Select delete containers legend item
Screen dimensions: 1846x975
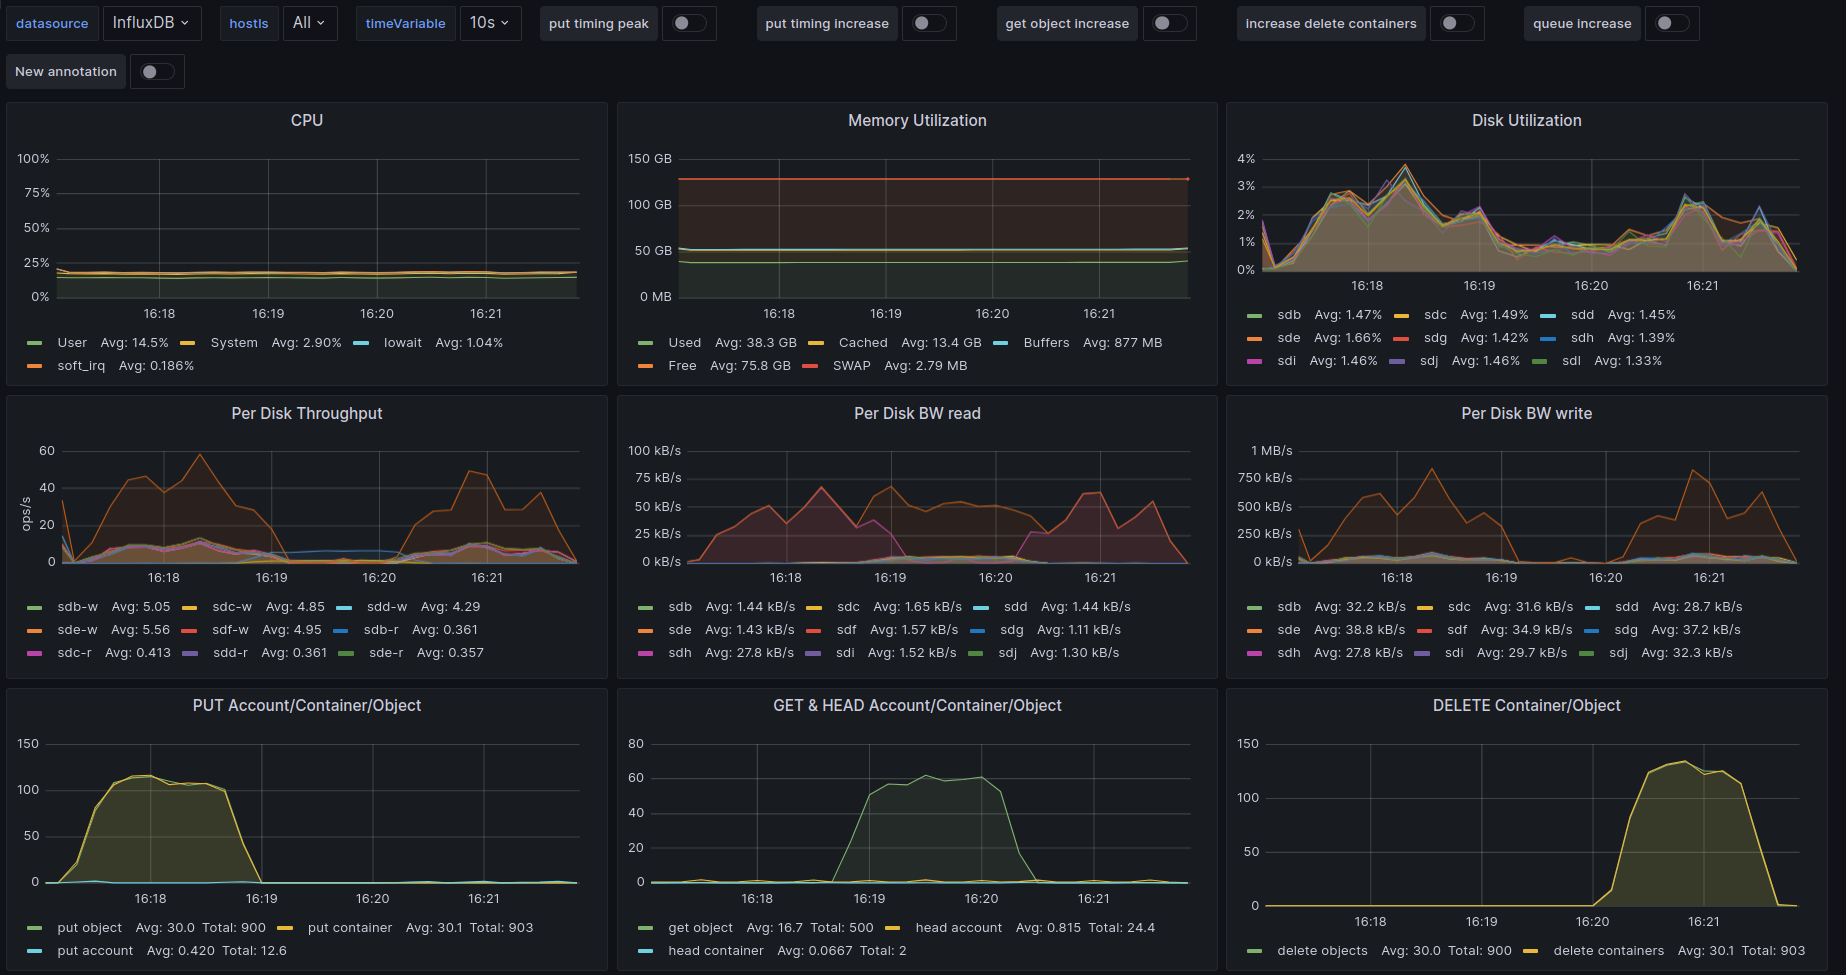click(1608, 951)
